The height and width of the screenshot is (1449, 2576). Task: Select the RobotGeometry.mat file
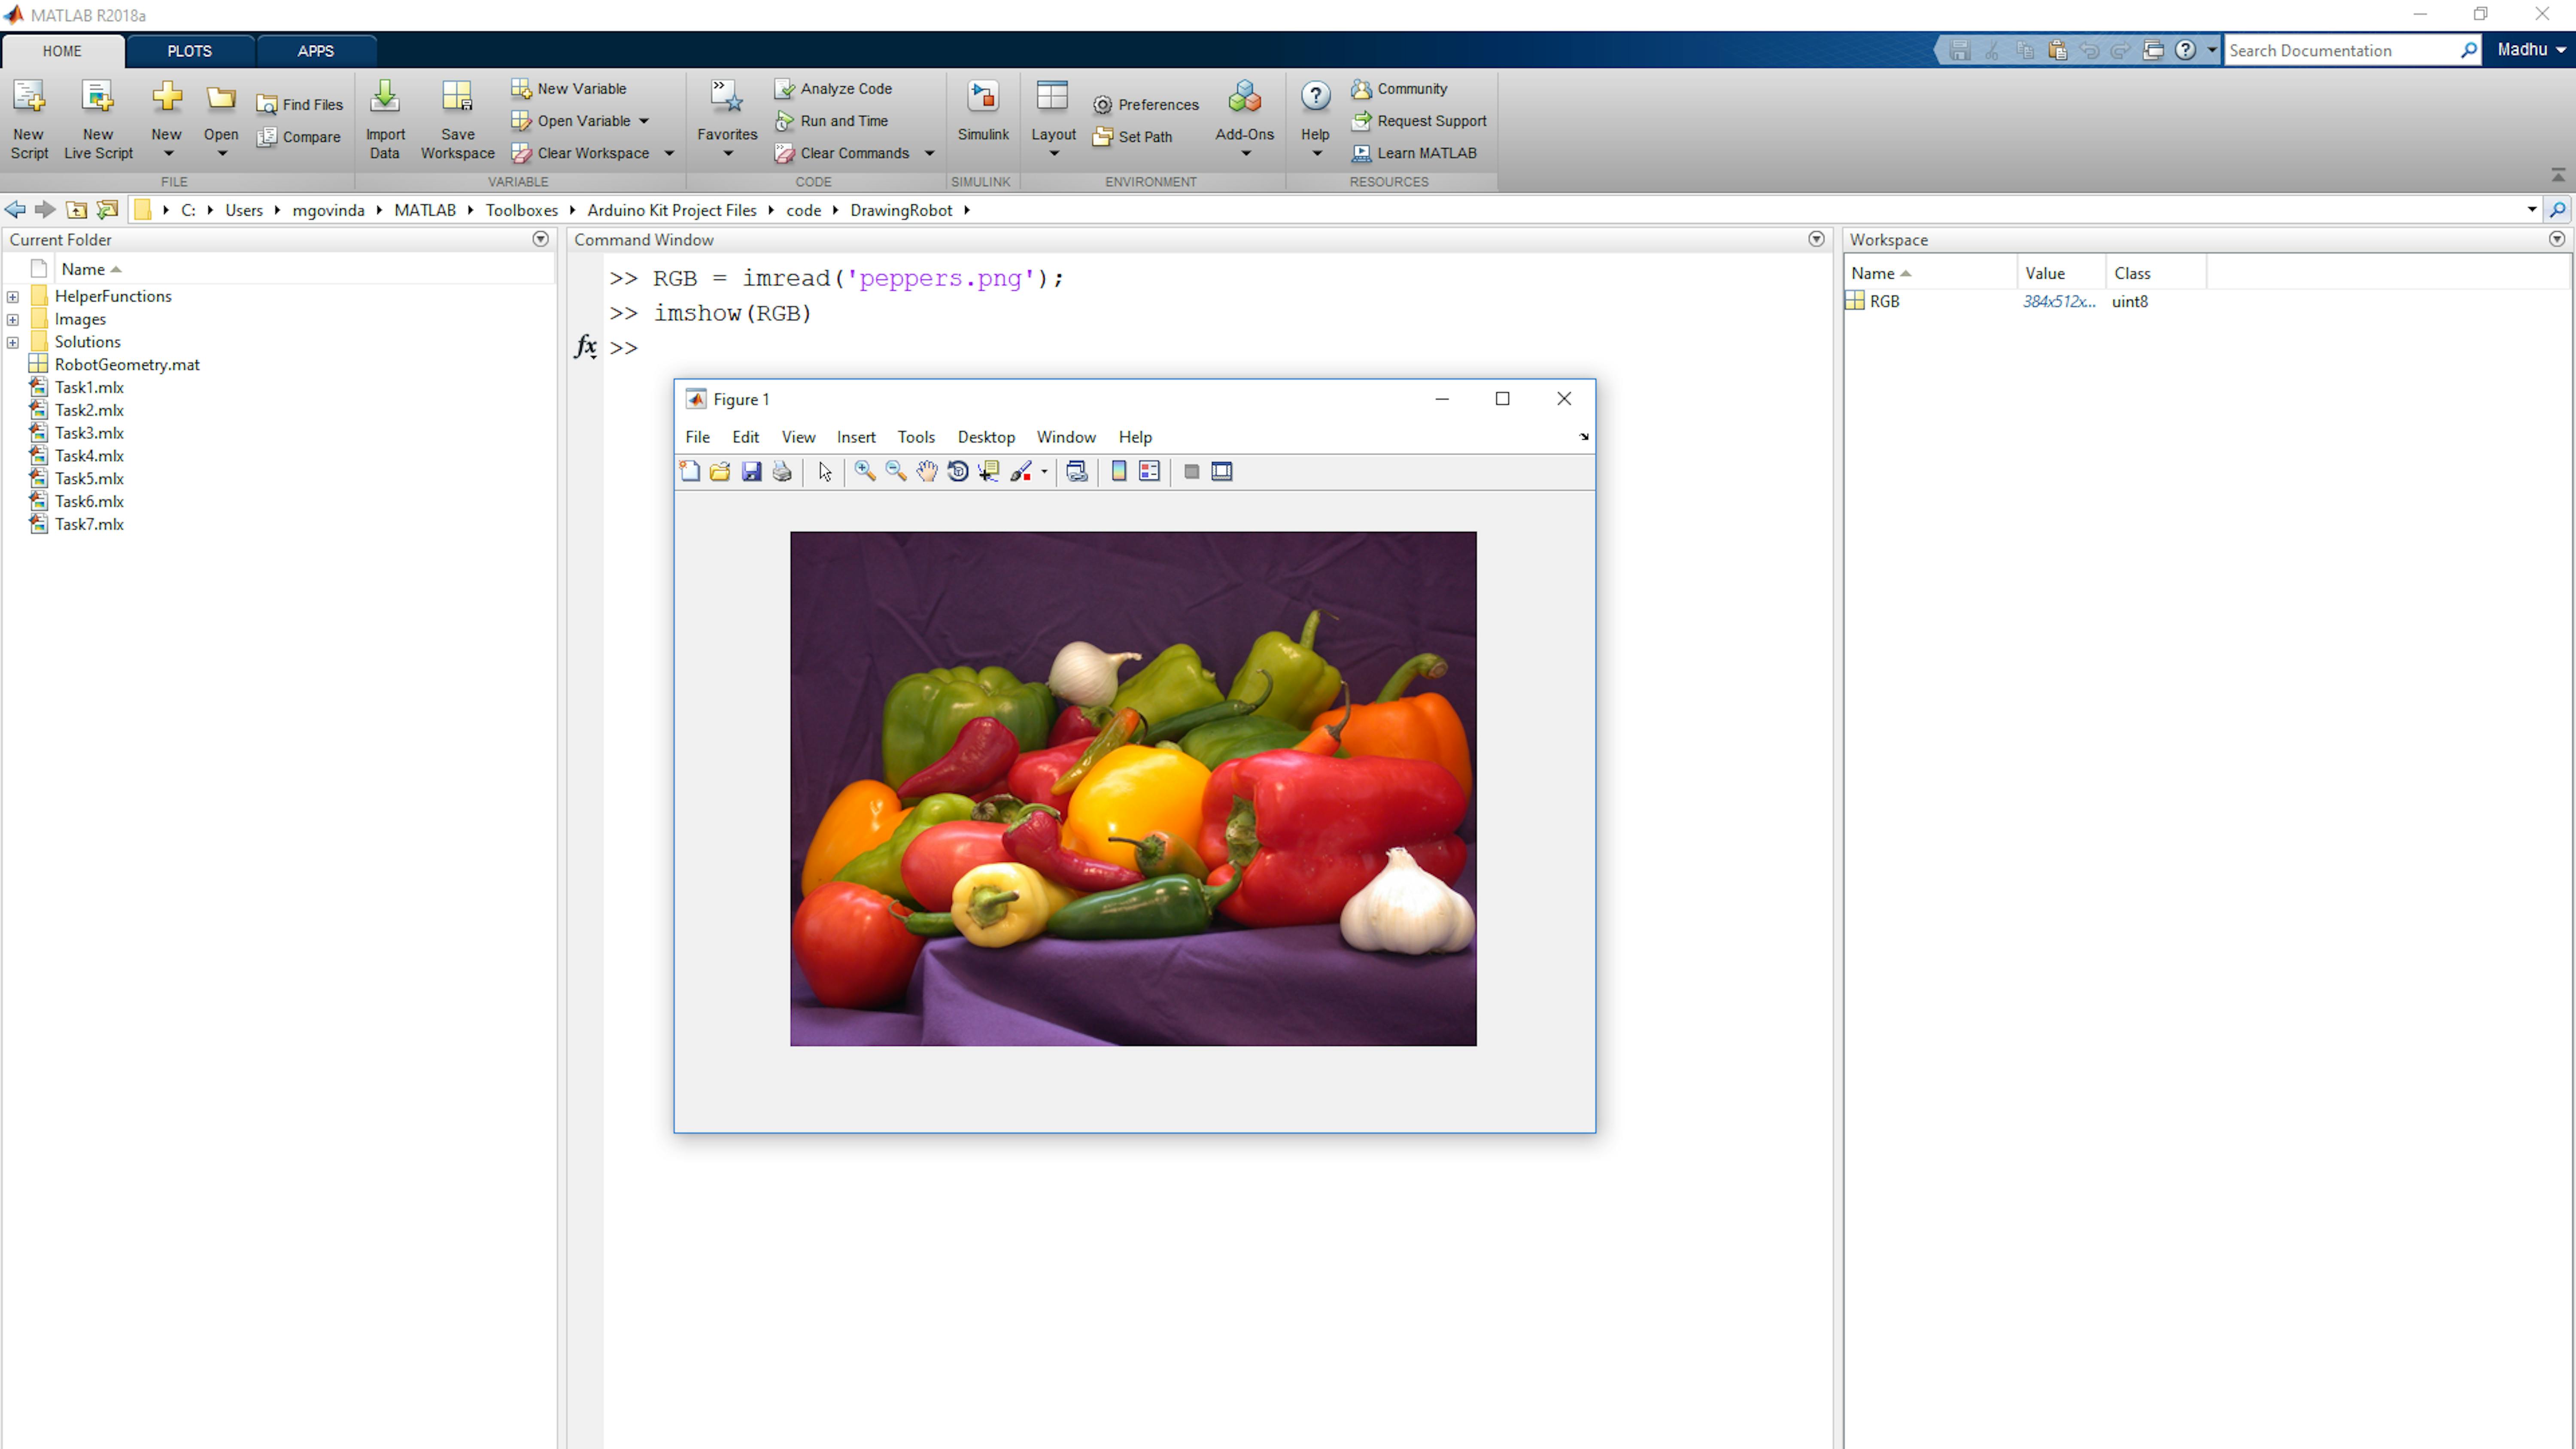127,365
